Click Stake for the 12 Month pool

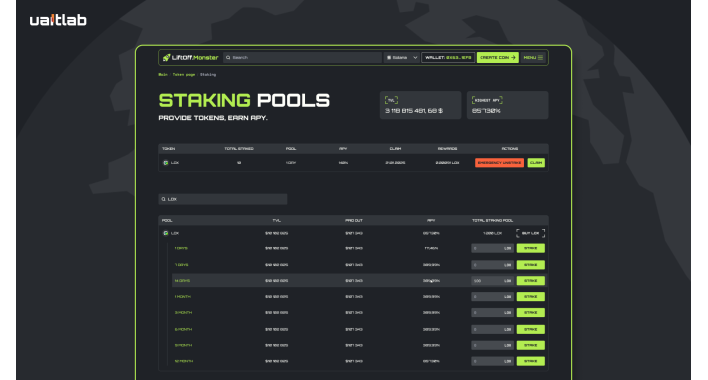pos(531,361)
